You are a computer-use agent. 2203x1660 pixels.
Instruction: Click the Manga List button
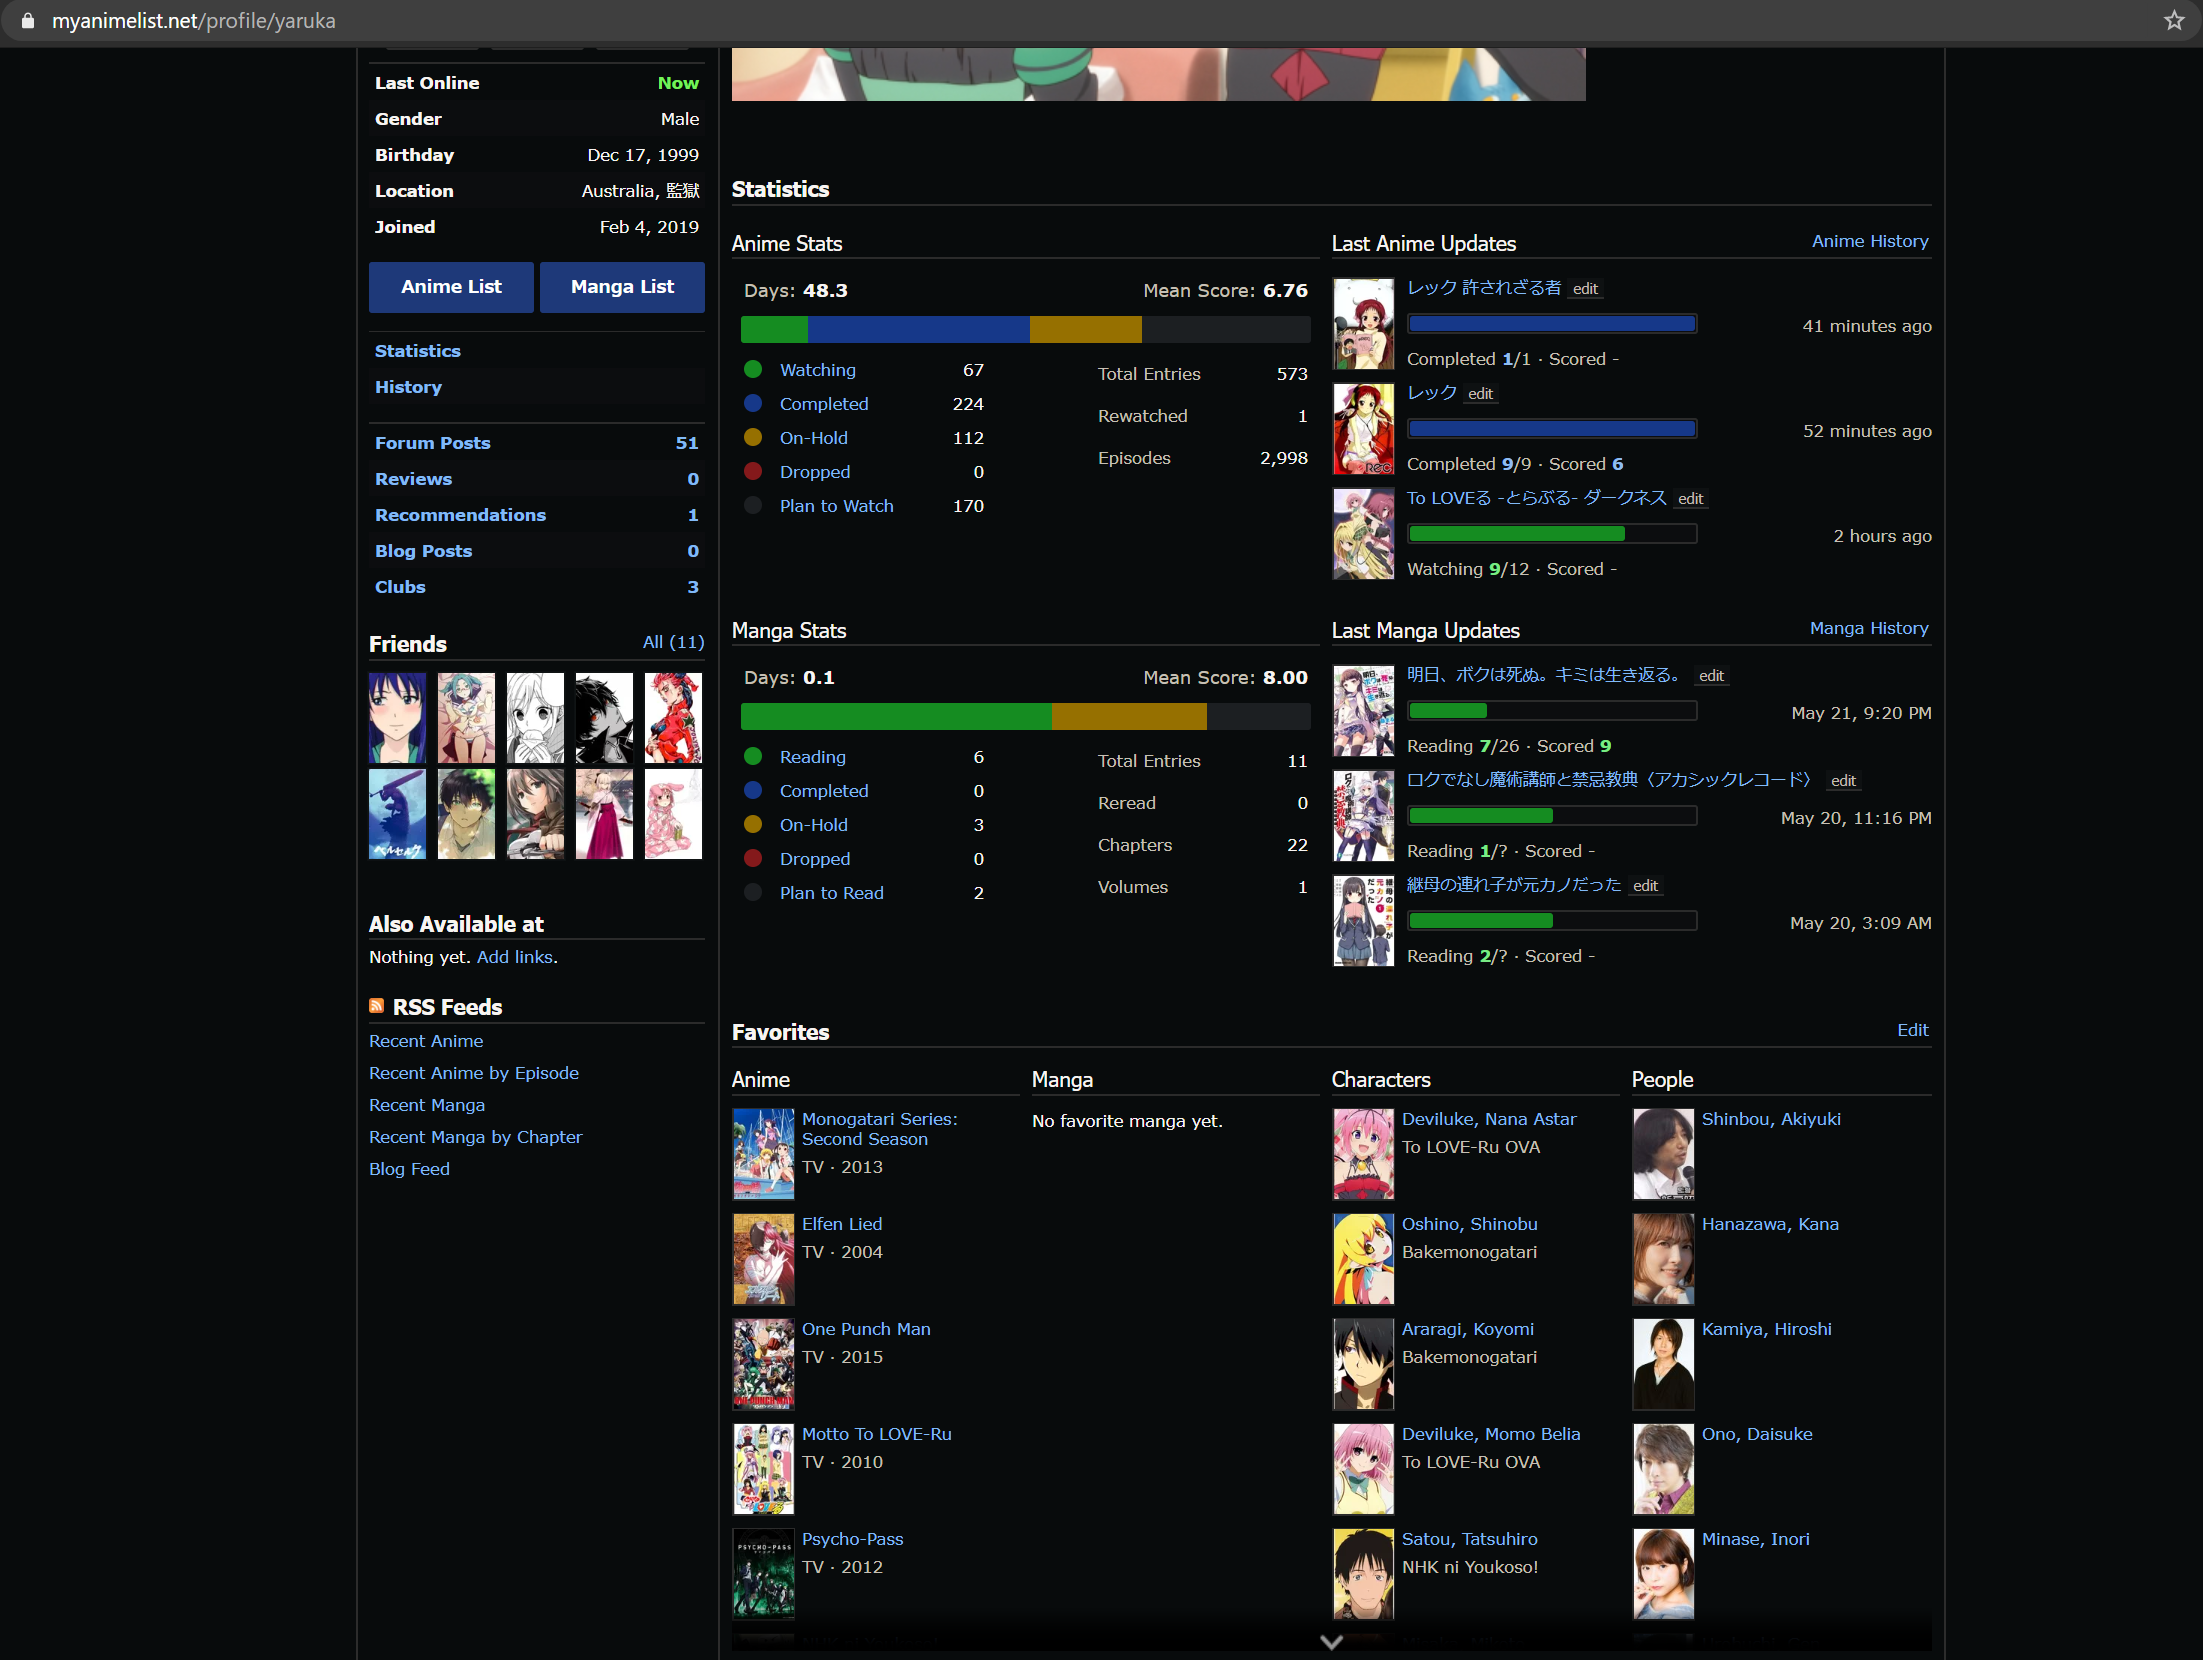click(x=622, y=287)
